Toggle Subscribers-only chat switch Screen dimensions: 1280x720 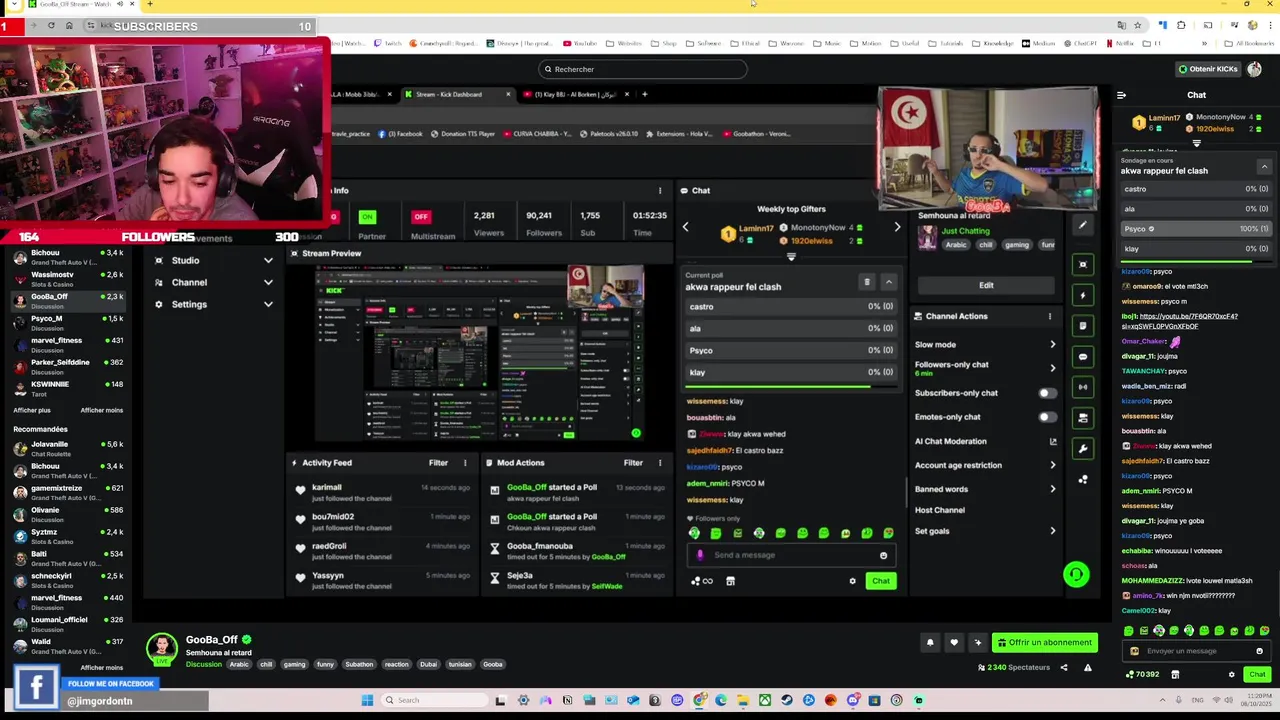tap(1047, 393)
